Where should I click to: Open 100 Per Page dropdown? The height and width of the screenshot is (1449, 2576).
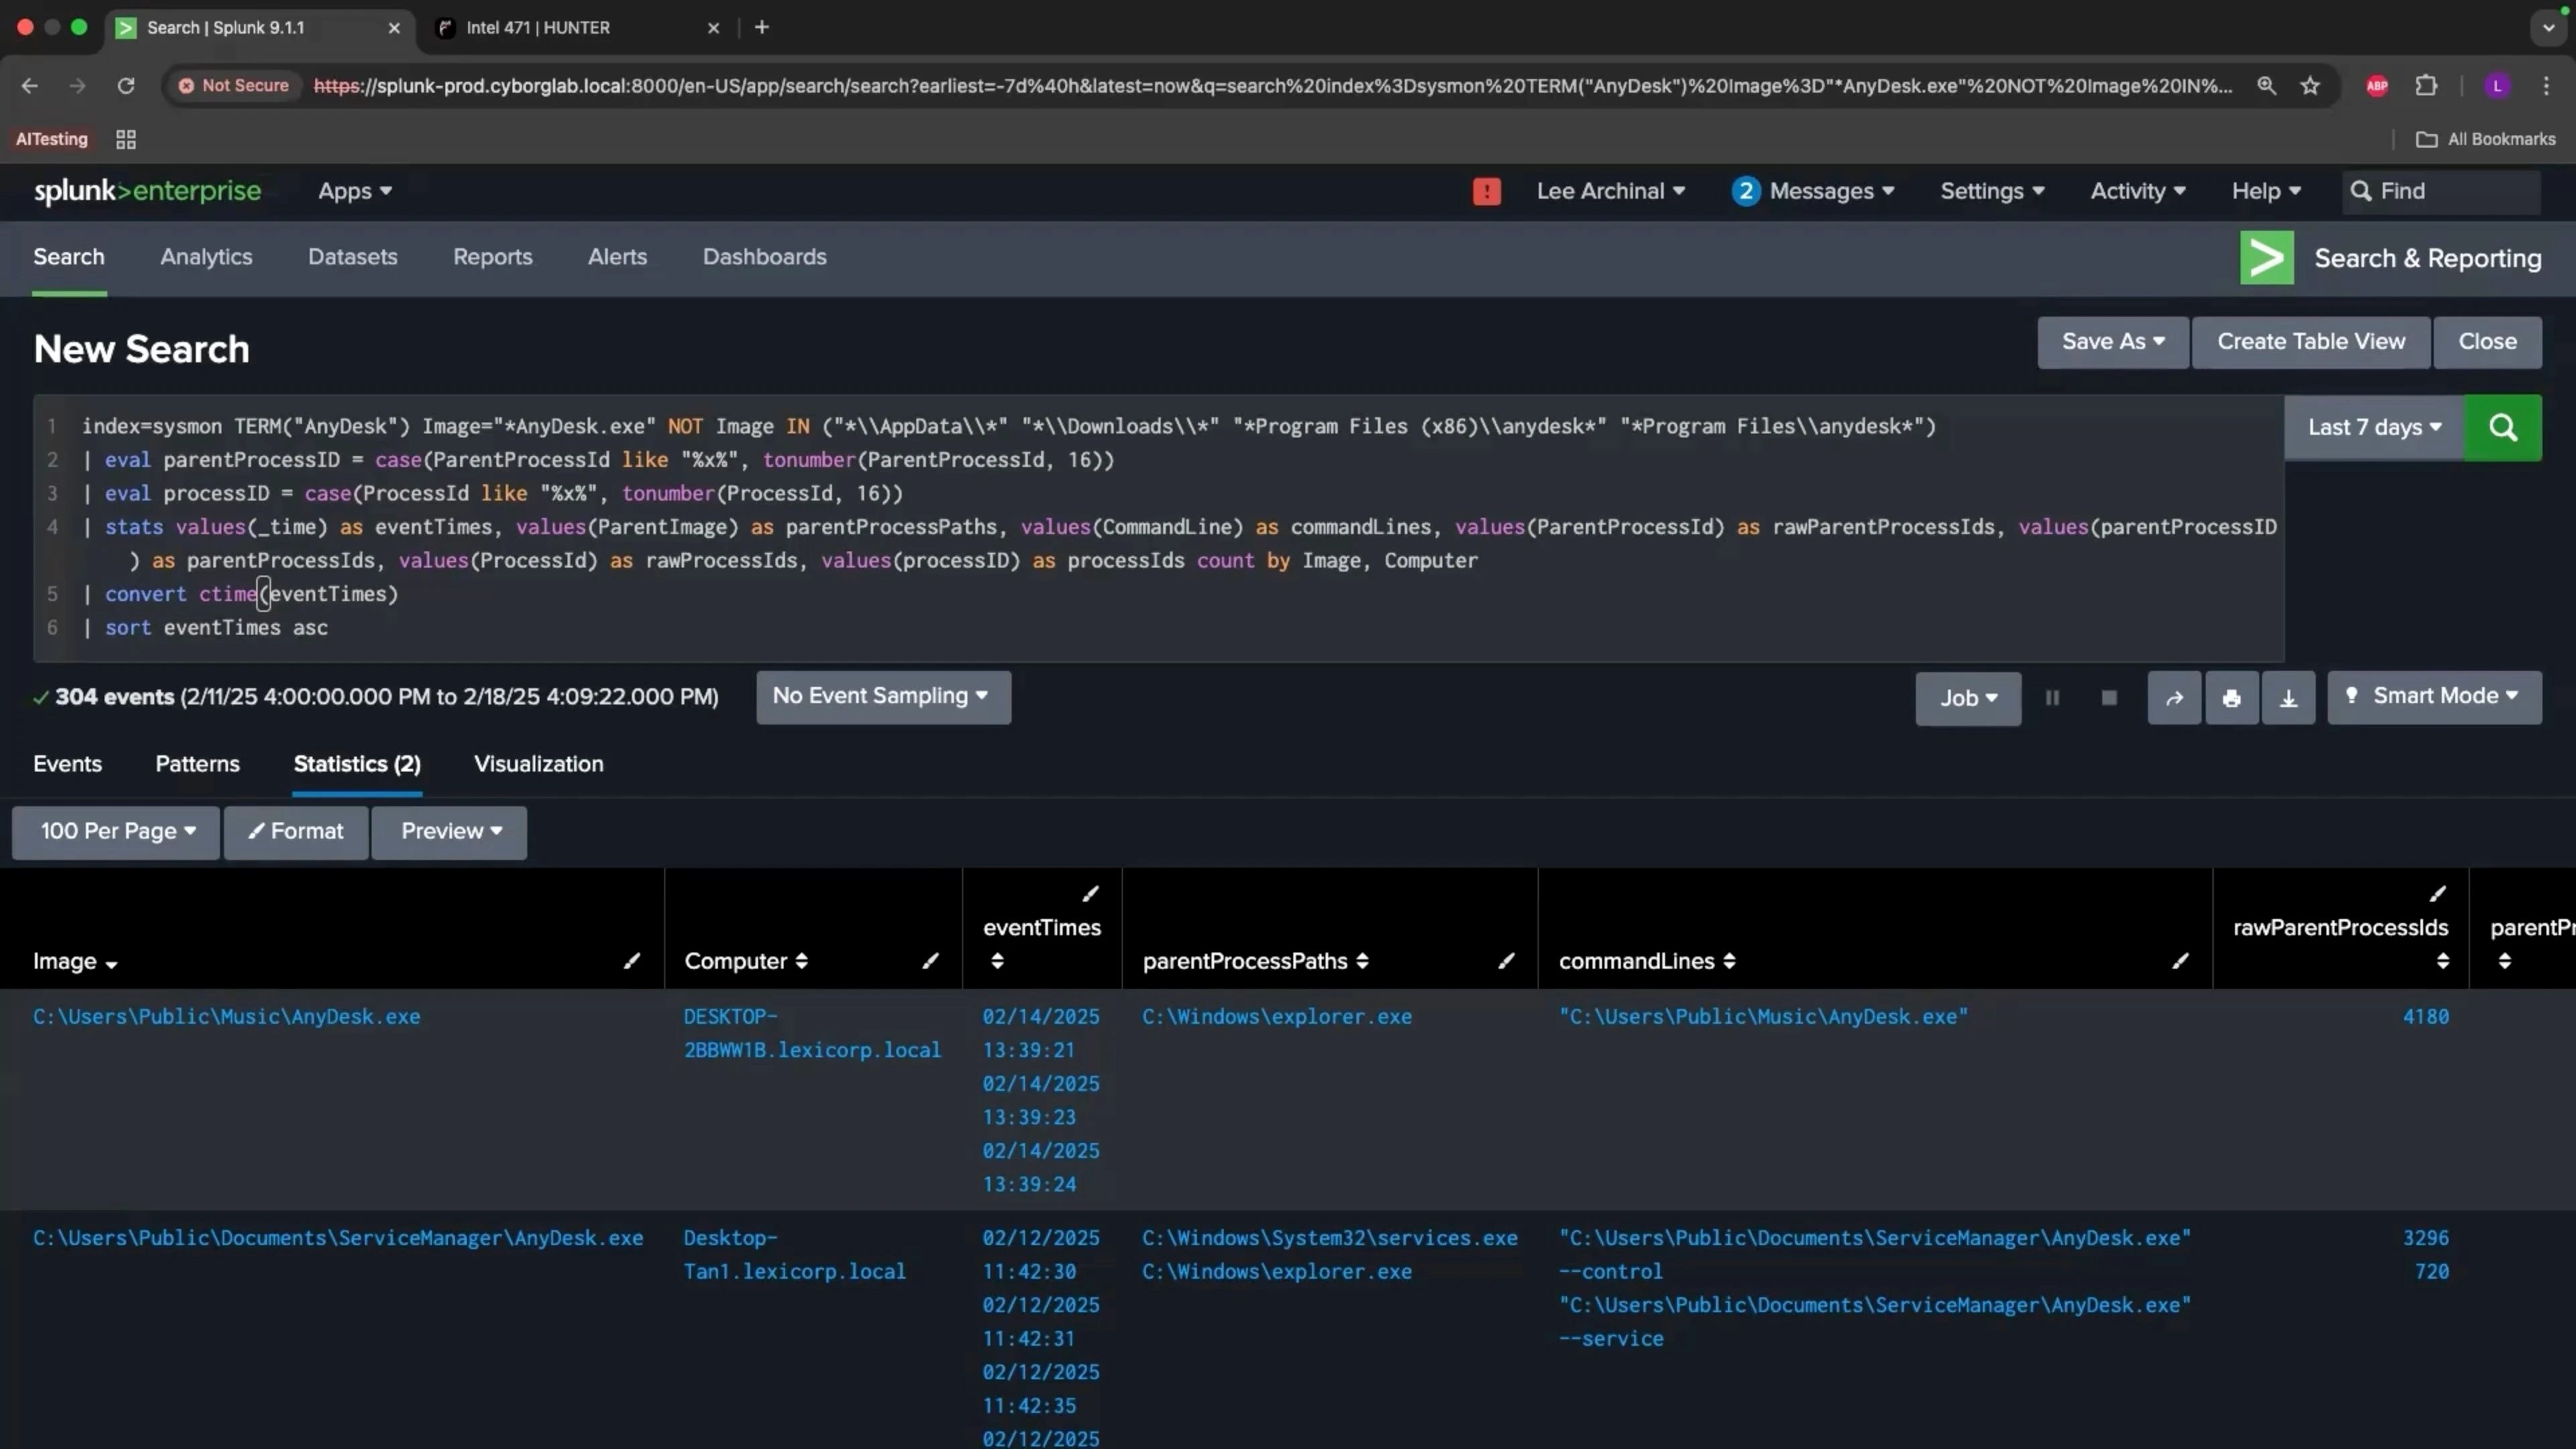116,832
